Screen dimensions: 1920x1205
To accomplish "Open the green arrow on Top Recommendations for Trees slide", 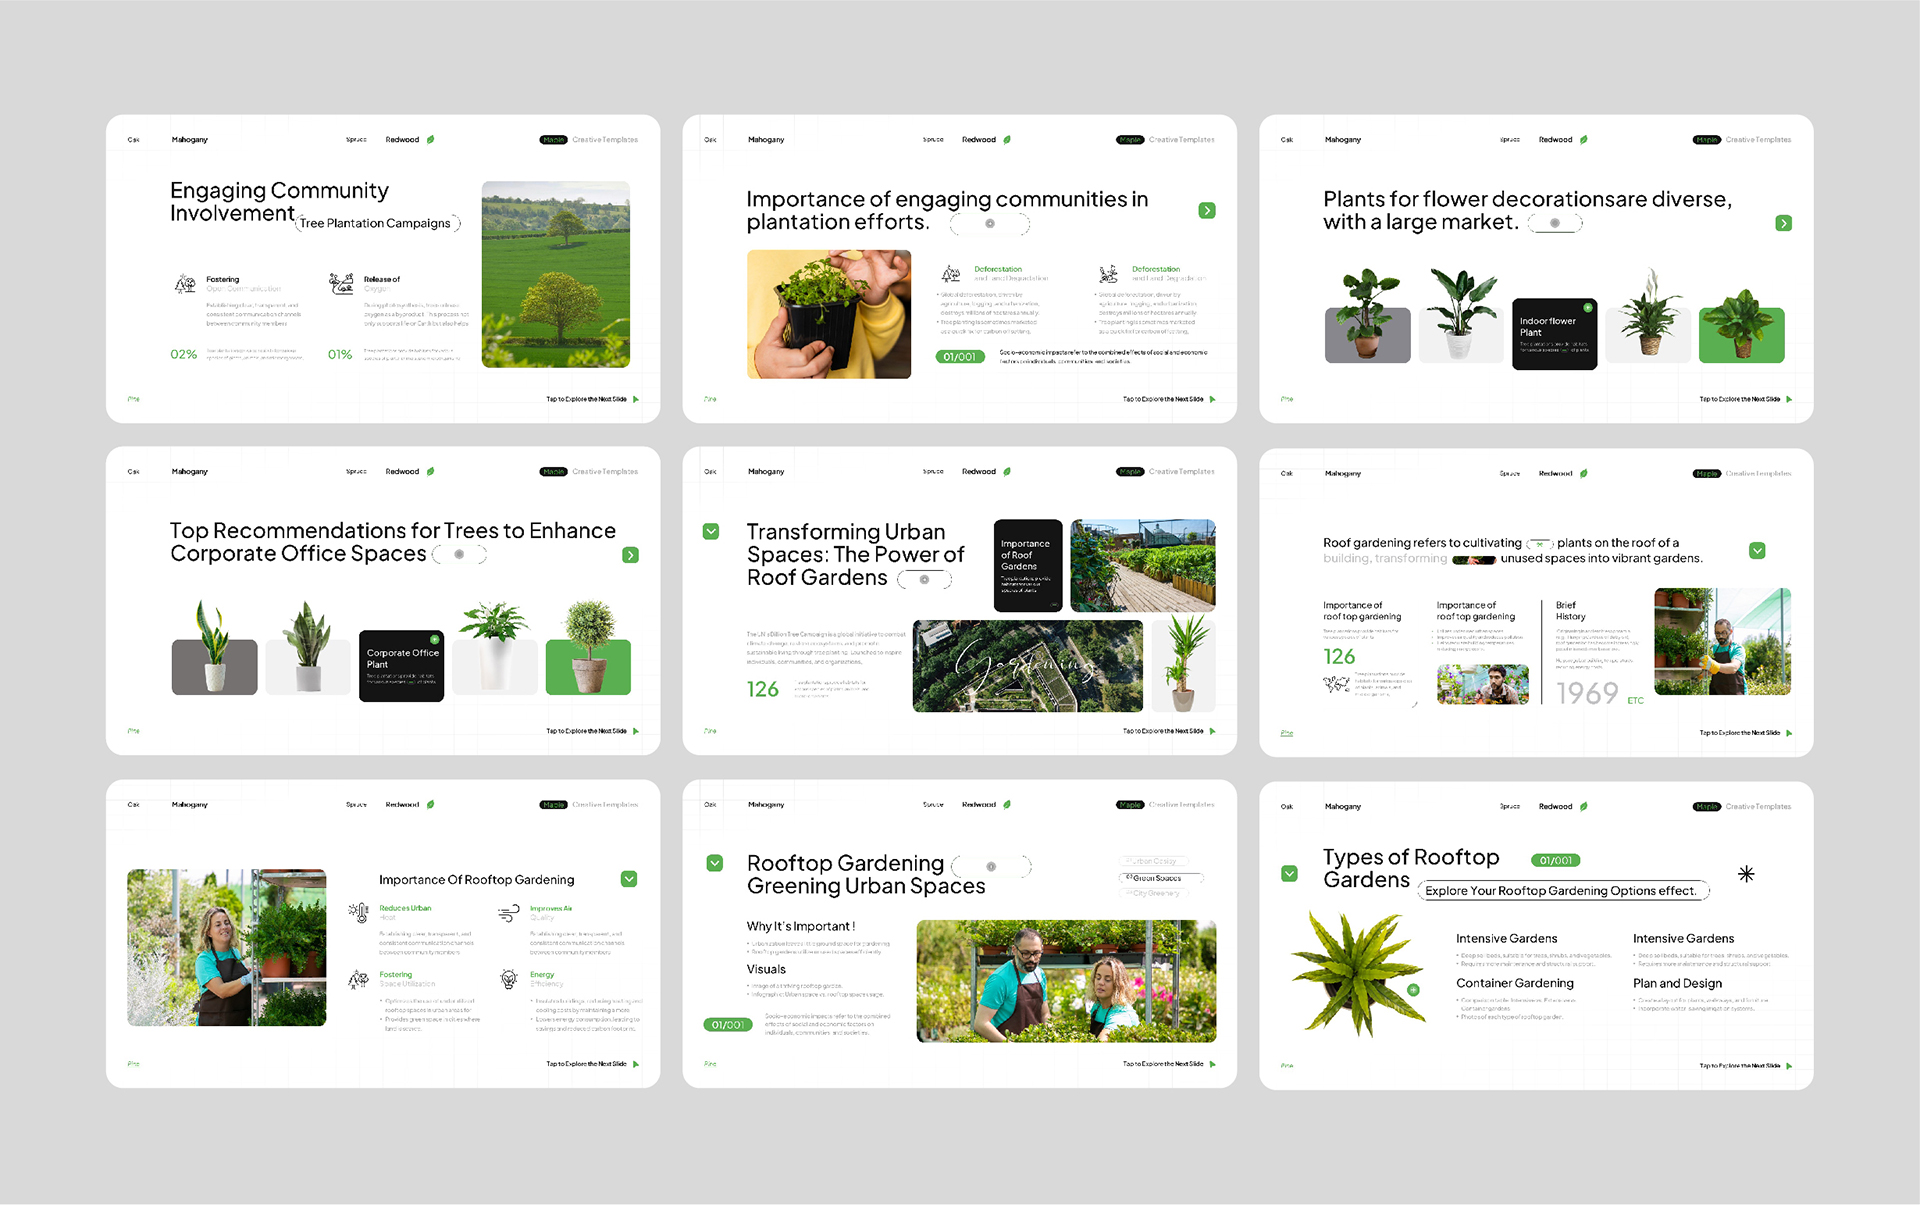I will click(631, 554).
